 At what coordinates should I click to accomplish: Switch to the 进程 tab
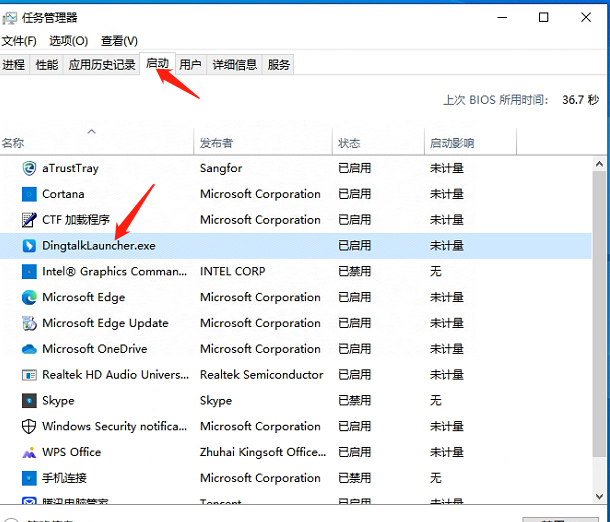(x=14, y=65)
